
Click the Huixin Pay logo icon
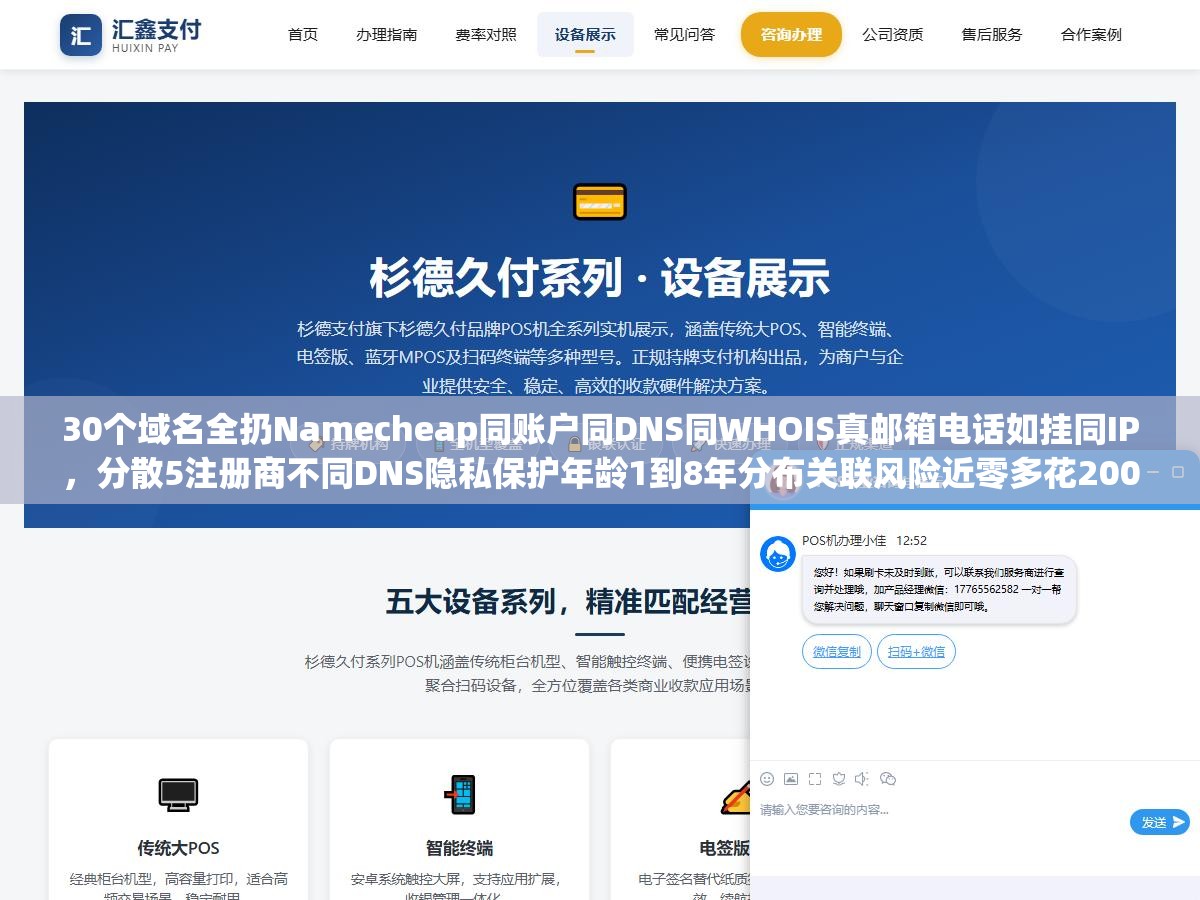(81, 35)
